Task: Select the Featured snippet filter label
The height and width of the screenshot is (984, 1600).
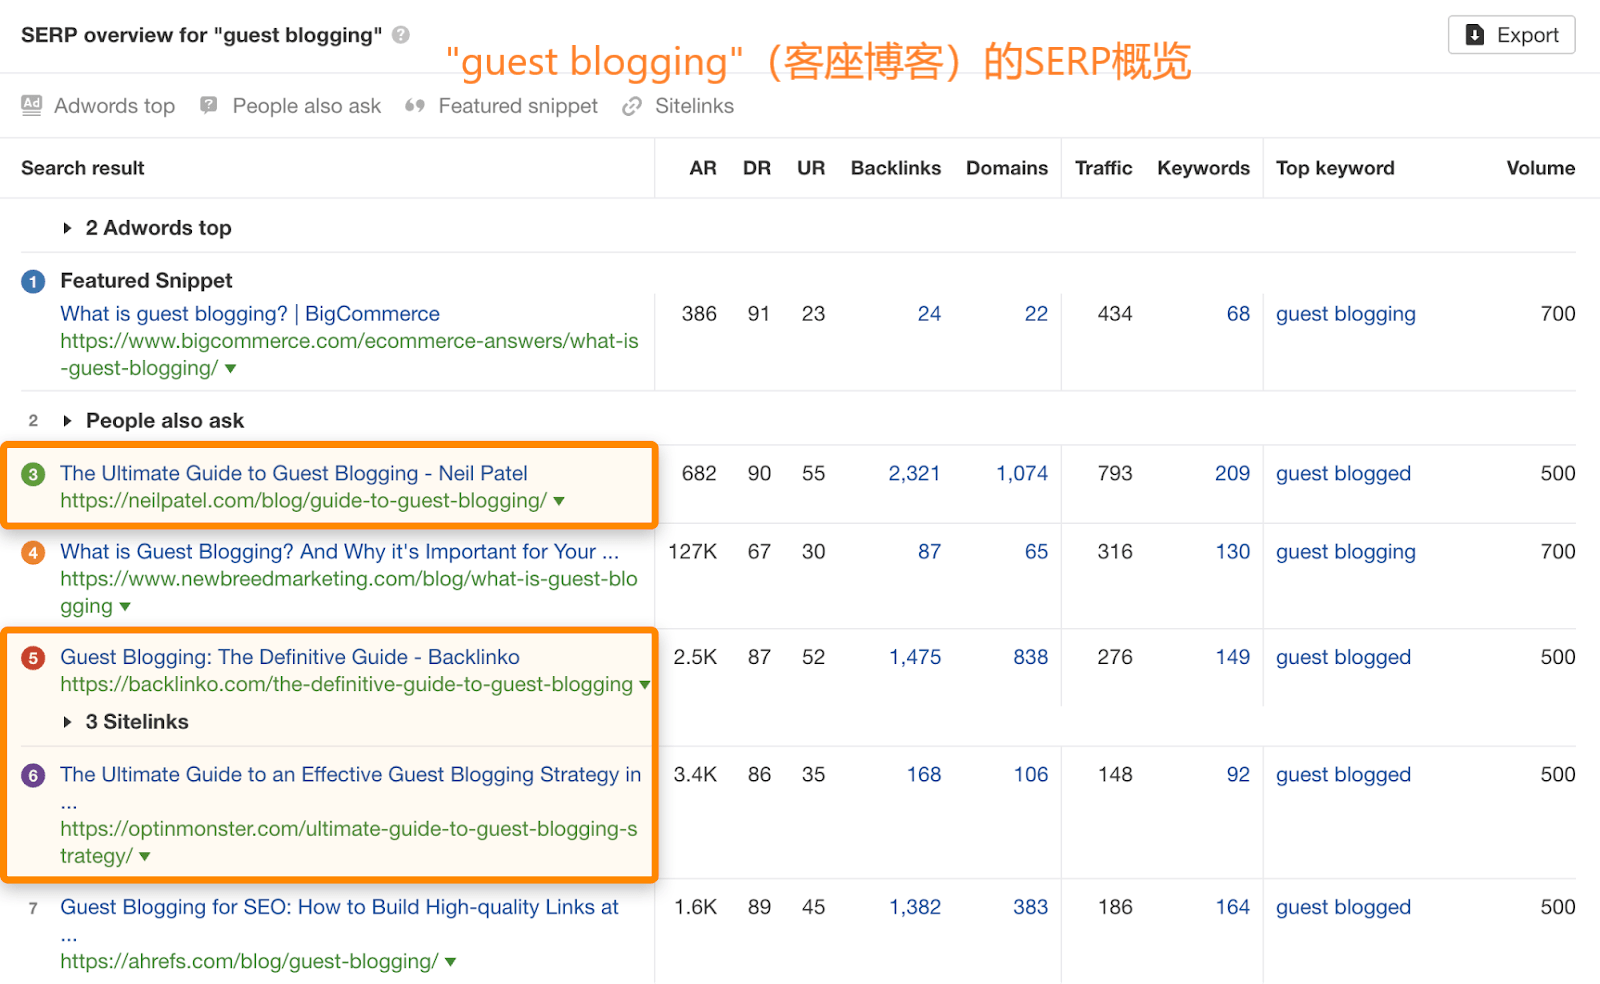Action: [518, 106]
